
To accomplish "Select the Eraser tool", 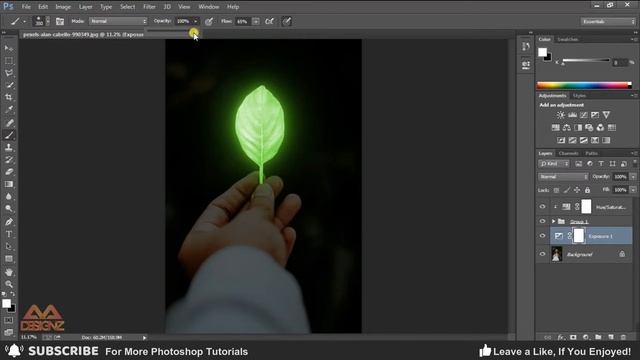I will pos(9,172).
